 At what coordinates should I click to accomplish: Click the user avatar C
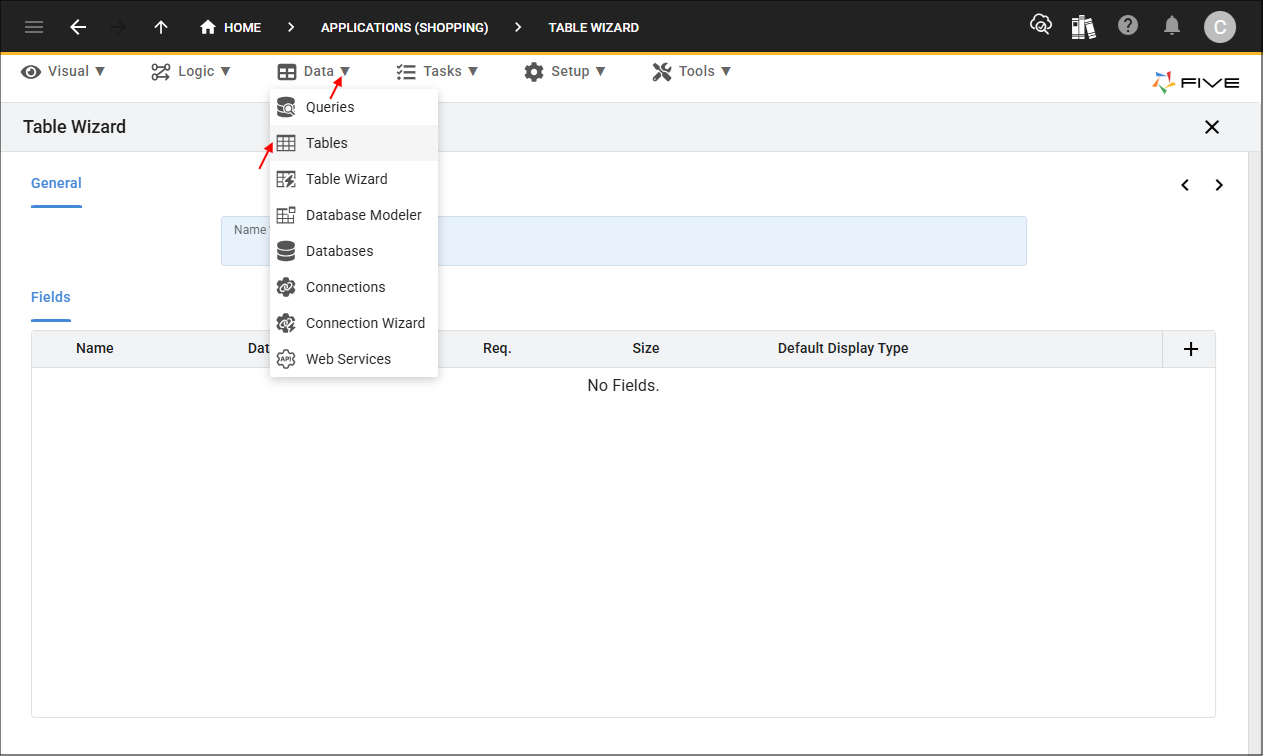click(1219, 27)
